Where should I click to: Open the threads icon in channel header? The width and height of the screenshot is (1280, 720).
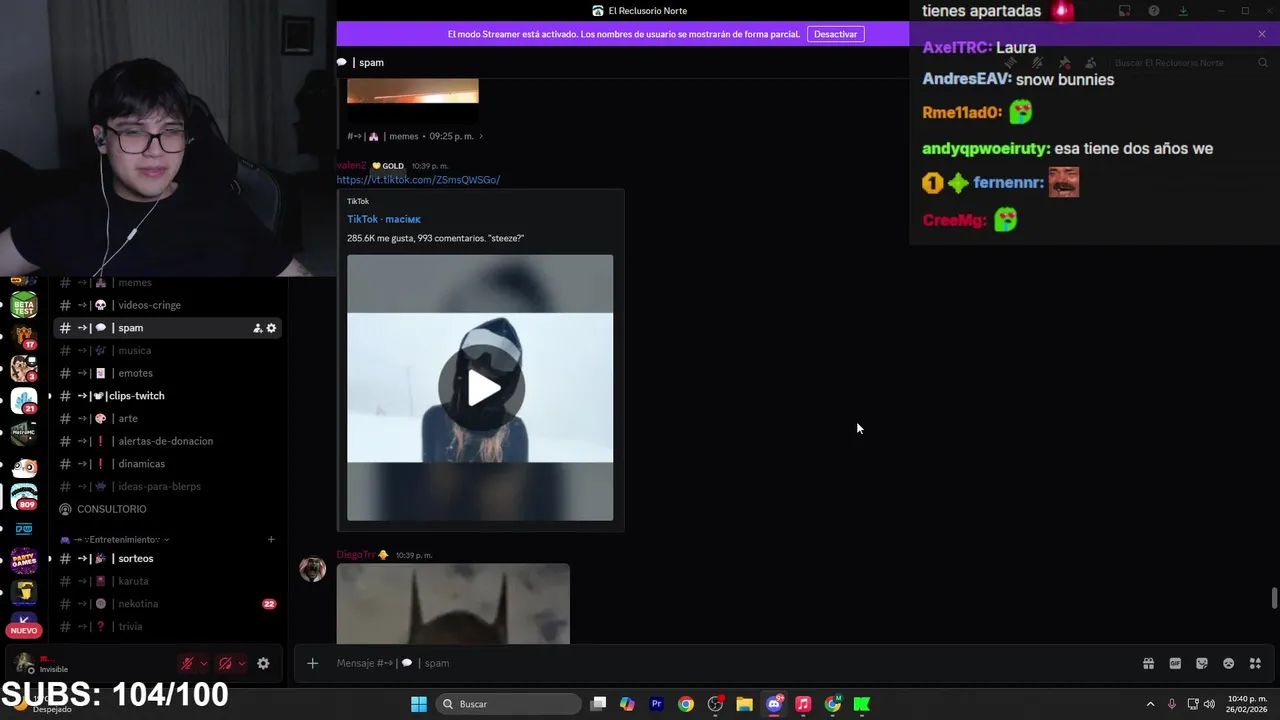(1010, 62)
